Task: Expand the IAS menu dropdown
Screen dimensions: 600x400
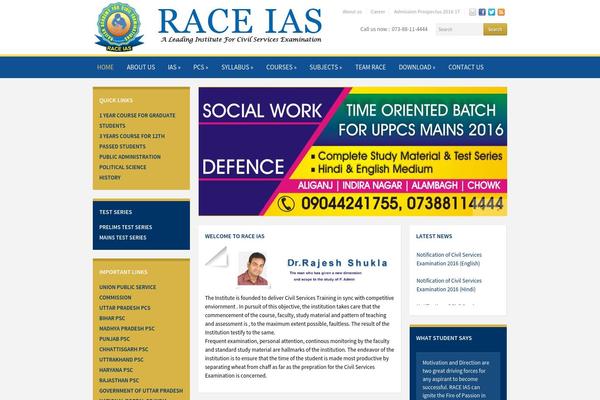Action: 174,67
